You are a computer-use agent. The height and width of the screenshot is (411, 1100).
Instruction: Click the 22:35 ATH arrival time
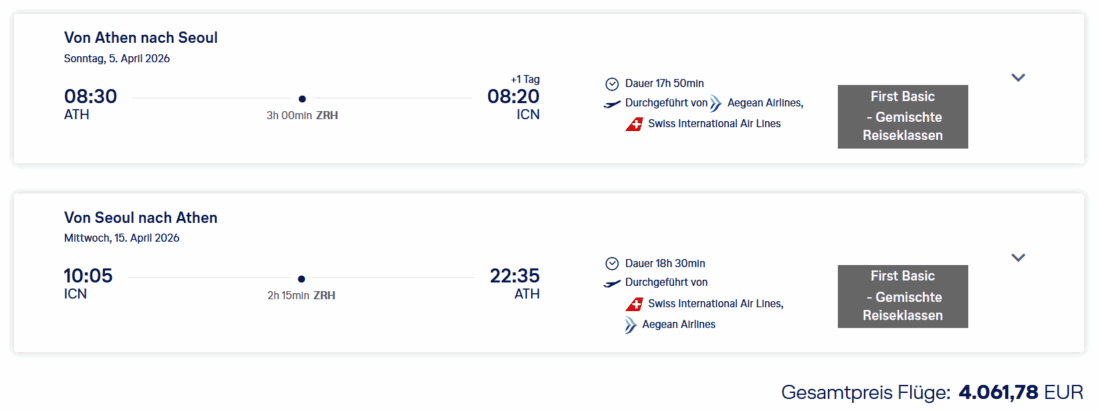click(514, 277)
